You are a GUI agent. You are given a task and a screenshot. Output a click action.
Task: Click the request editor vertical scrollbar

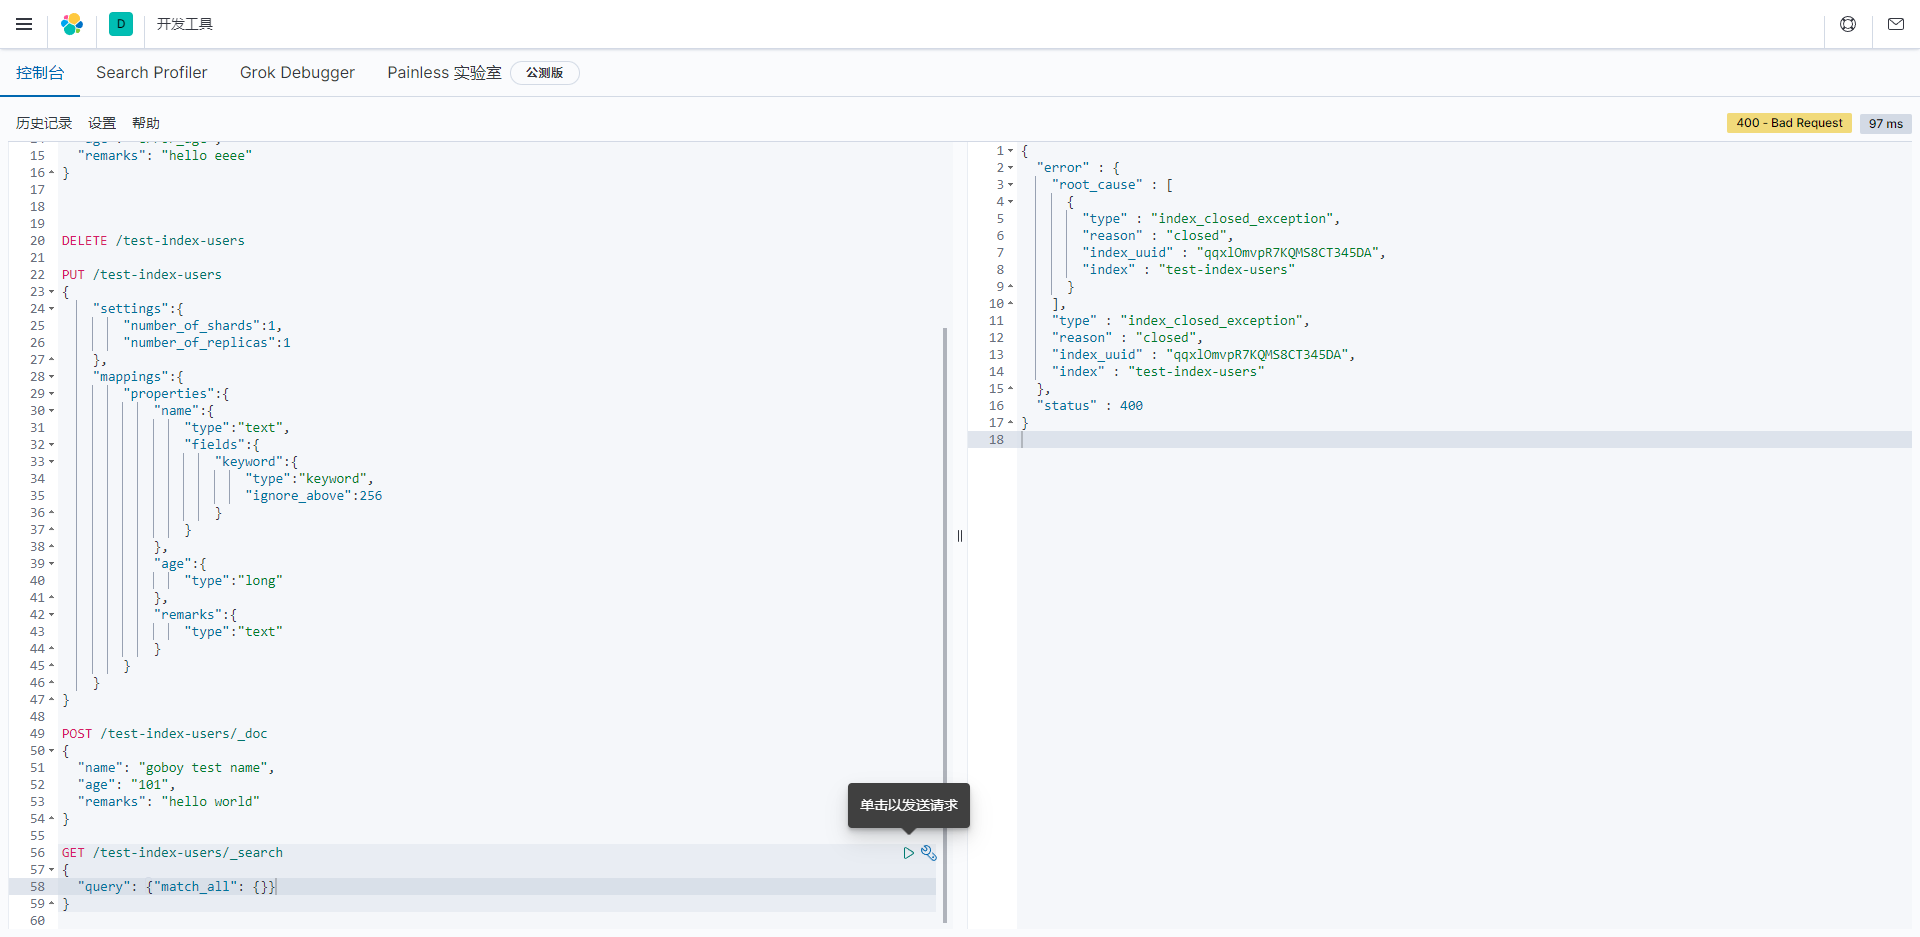(945, 625)
